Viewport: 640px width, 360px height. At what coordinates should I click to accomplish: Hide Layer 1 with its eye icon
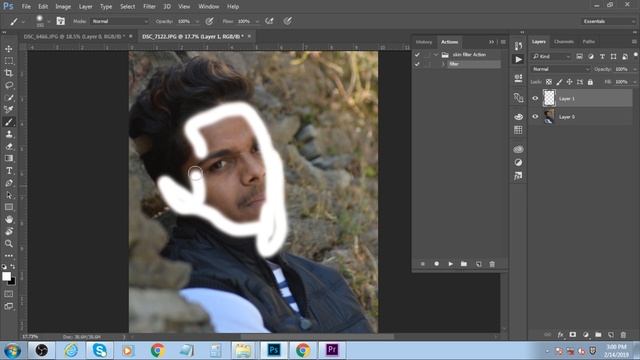click(535, 98)
